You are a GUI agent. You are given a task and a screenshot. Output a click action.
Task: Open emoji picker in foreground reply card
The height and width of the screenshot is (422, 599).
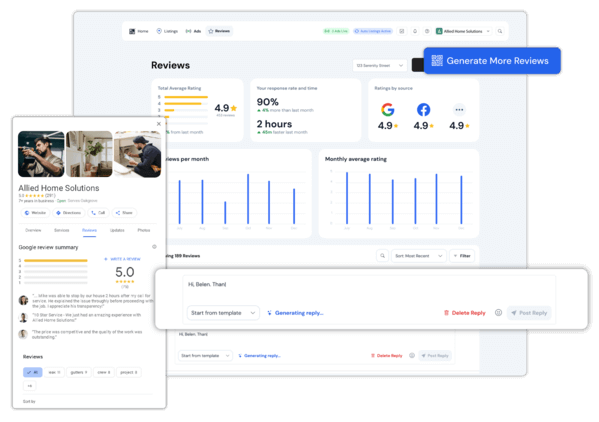click(x=498, y=312)
